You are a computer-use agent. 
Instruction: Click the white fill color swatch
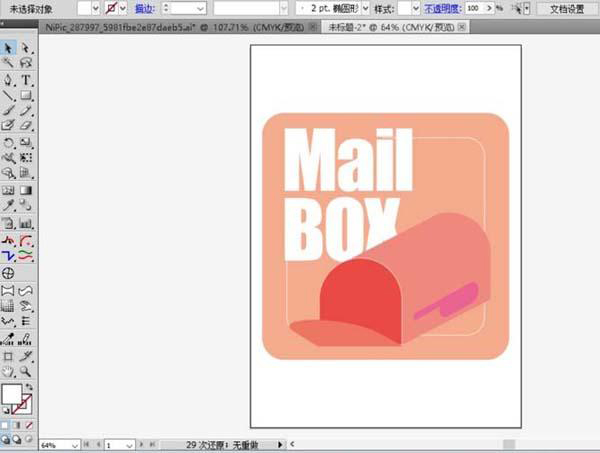(x=12, y=394)
